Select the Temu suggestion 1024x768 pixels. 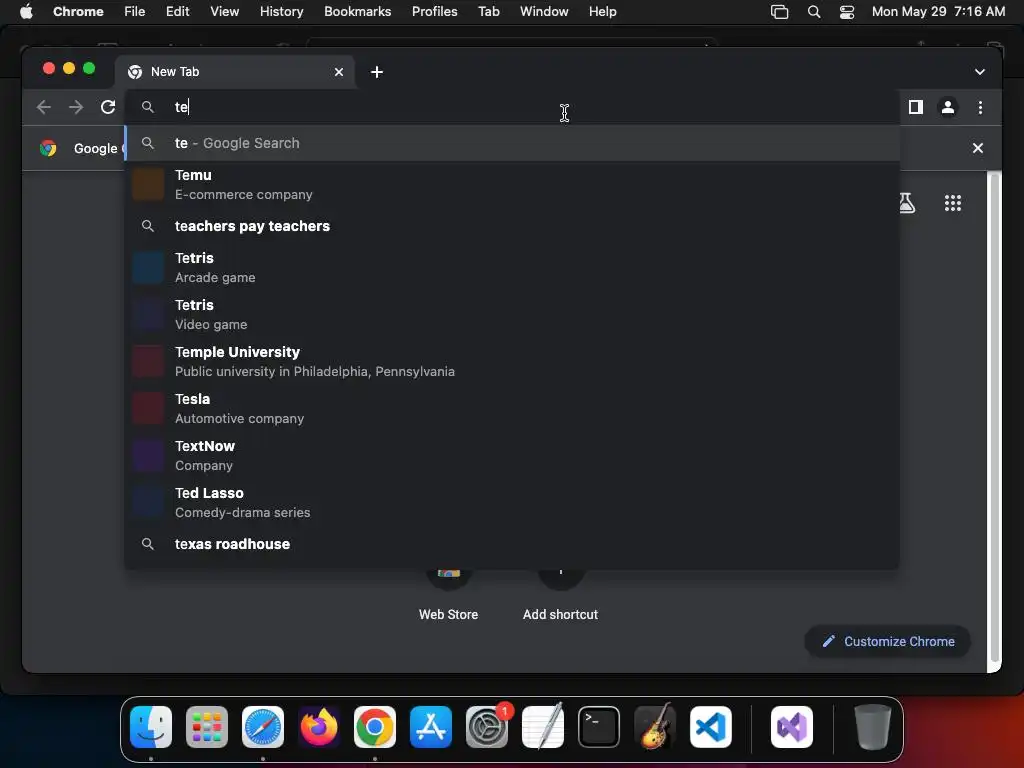point(513,184)
